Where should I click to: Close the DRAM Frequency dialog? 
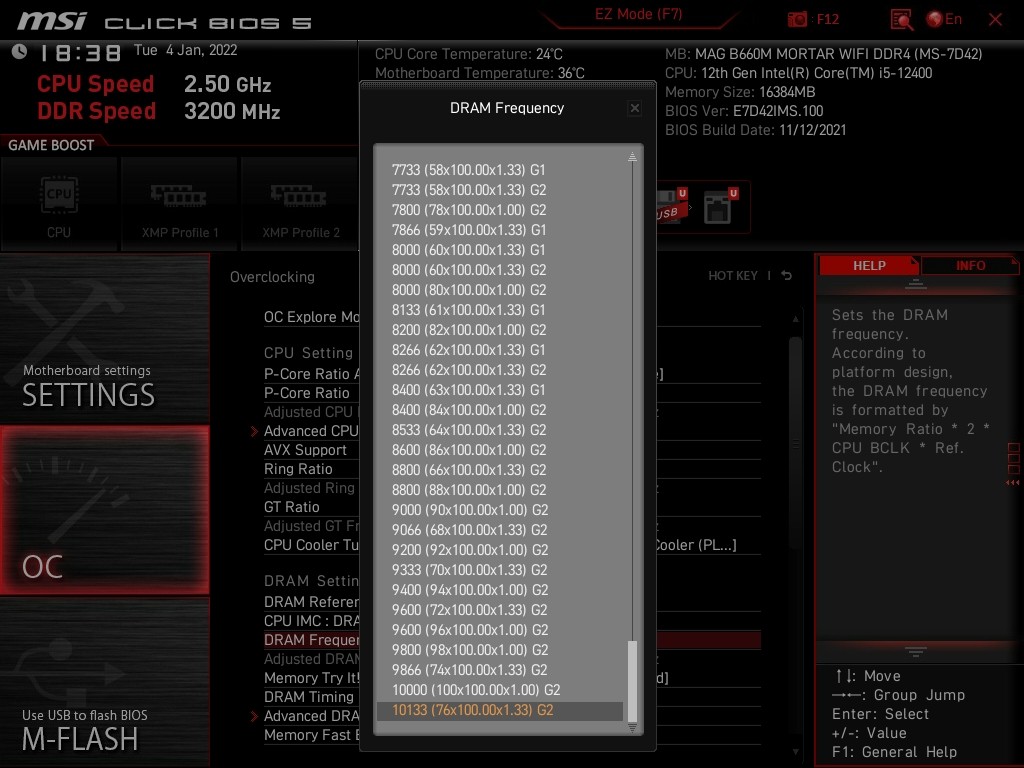click(634, 108)
